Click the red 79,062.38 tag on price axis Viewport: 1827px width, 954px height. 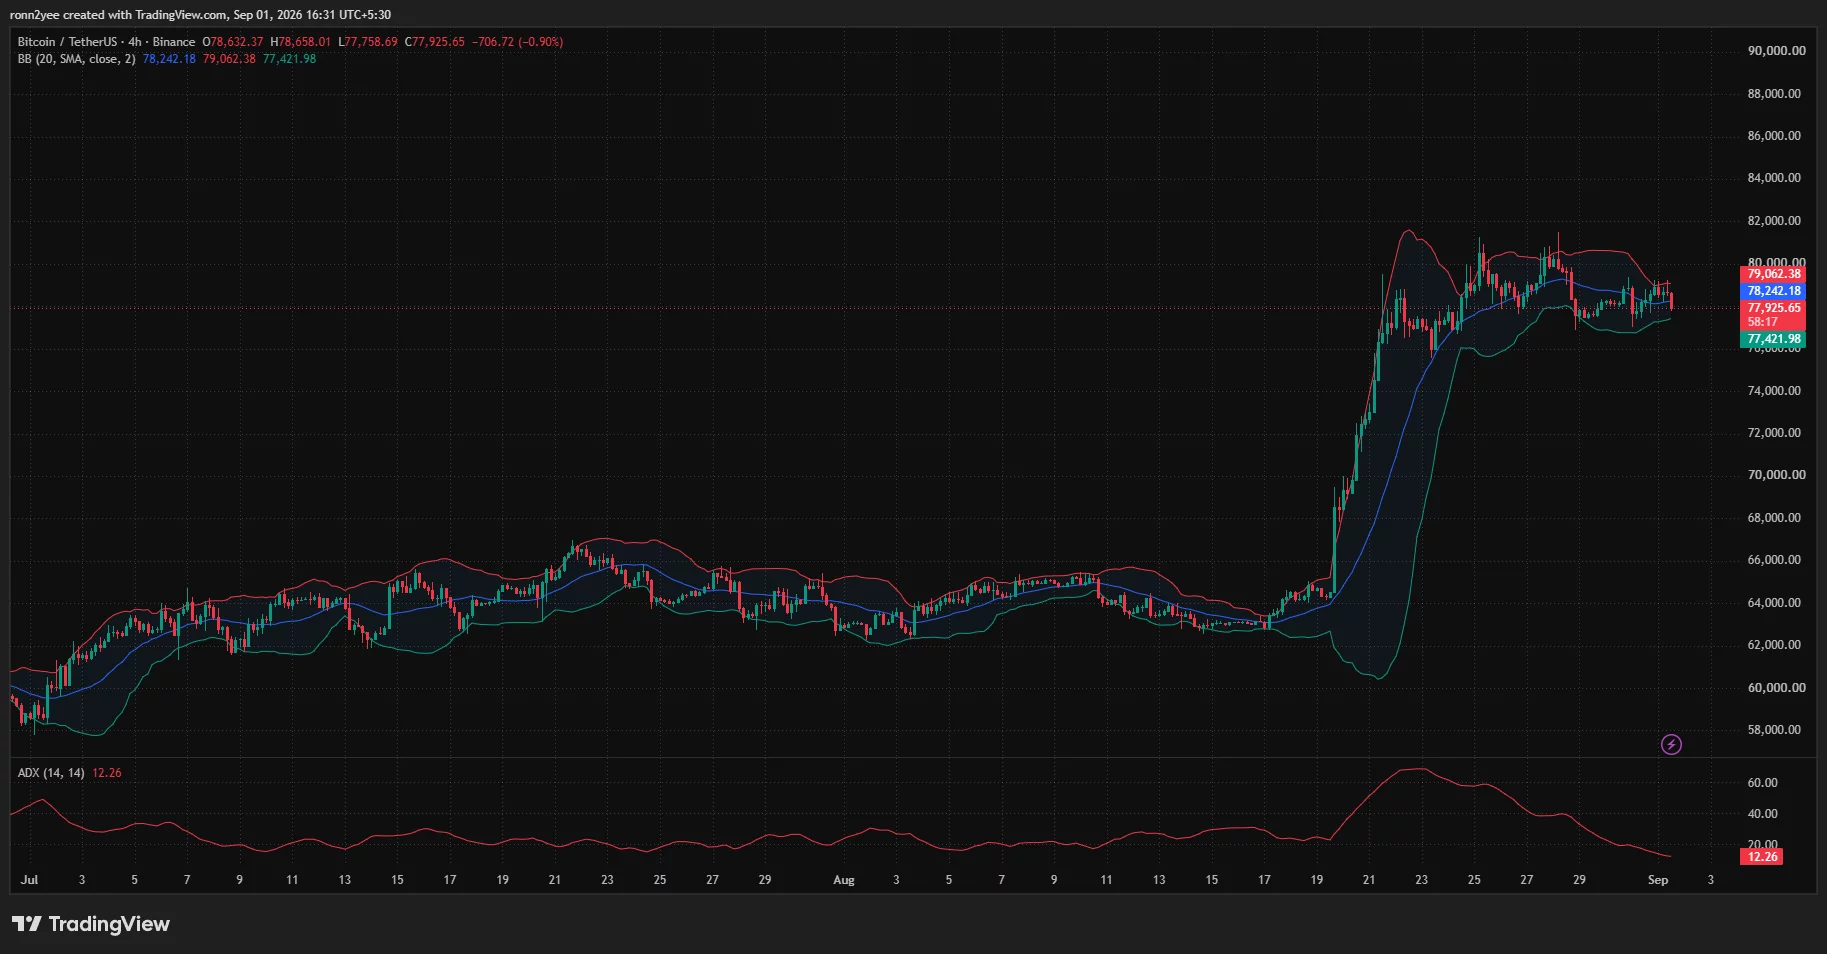(x=1773, y=274)
